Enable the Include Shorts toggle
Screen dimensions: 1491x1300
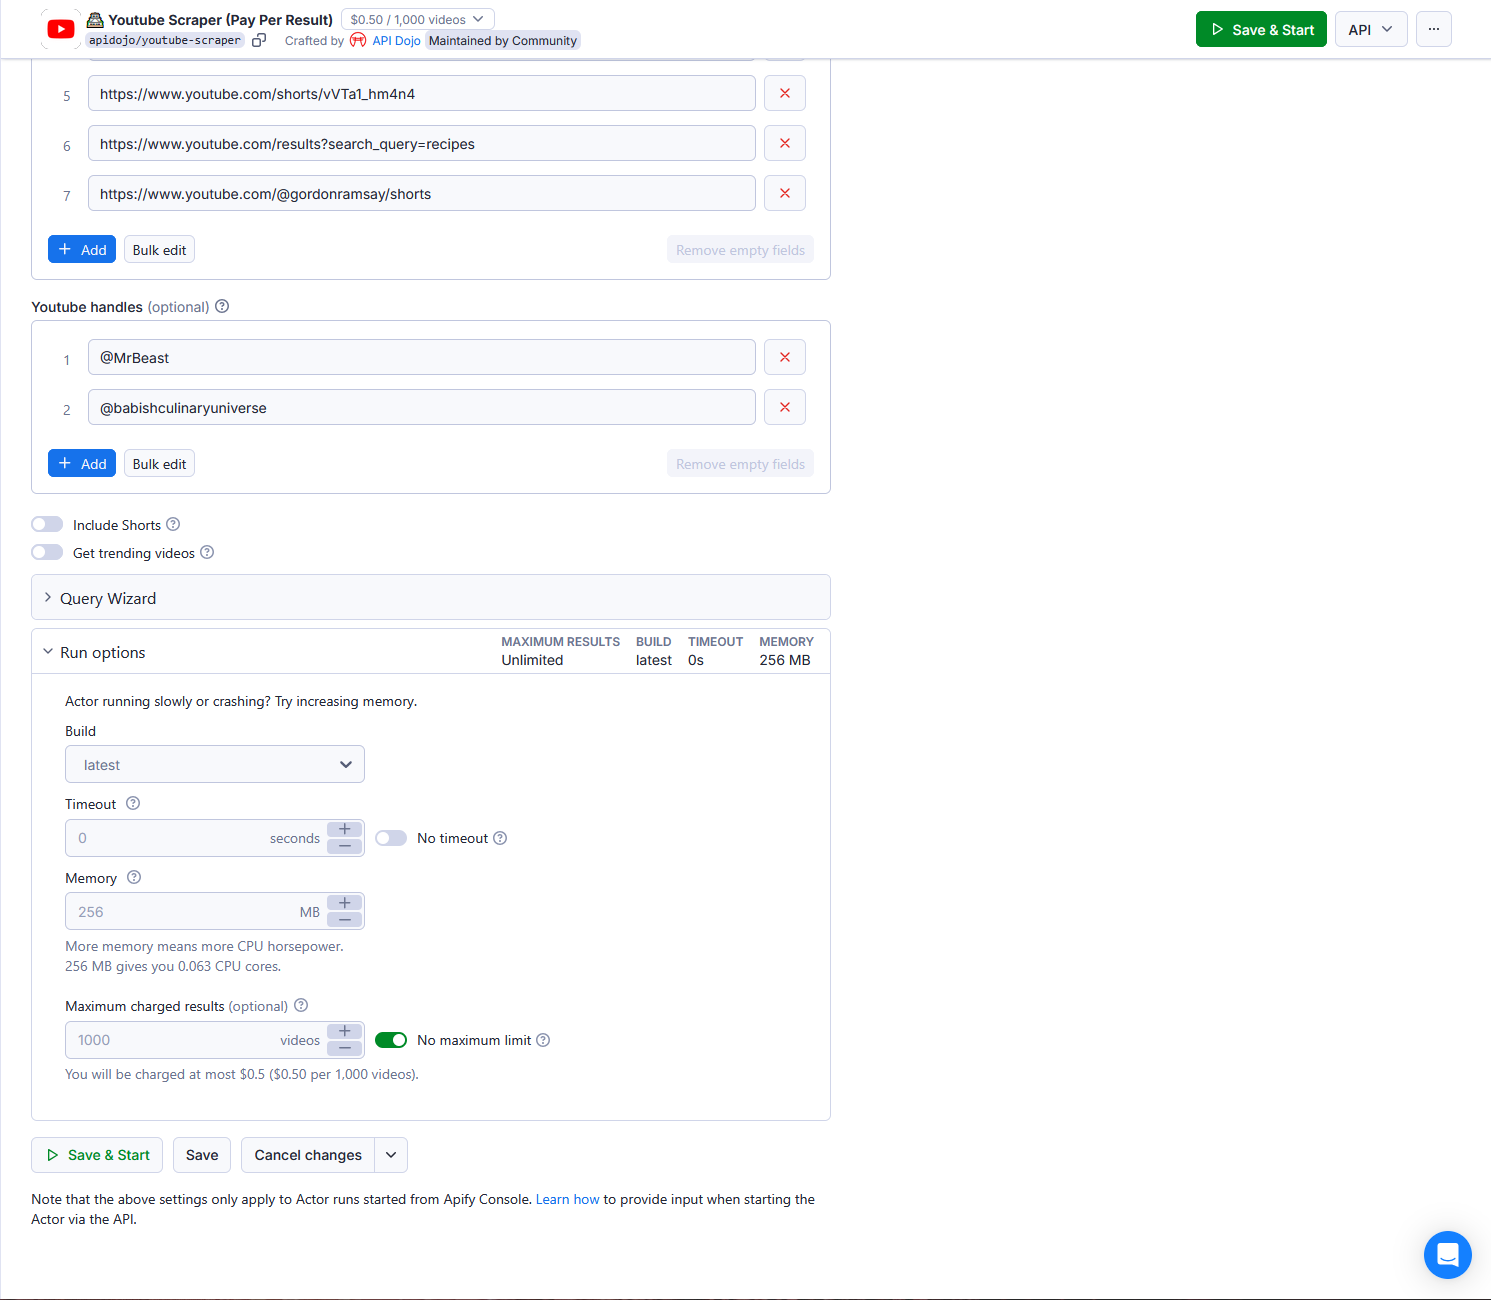pos(47,524)
